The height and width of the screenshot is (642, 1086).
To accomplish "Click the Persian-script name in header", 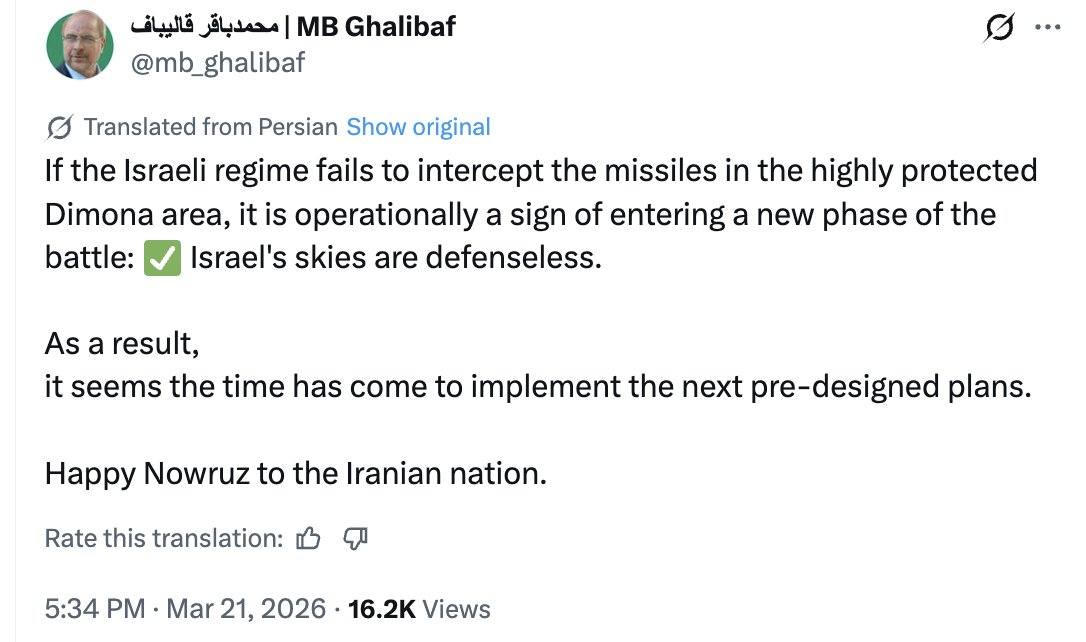I will (204, 26).
